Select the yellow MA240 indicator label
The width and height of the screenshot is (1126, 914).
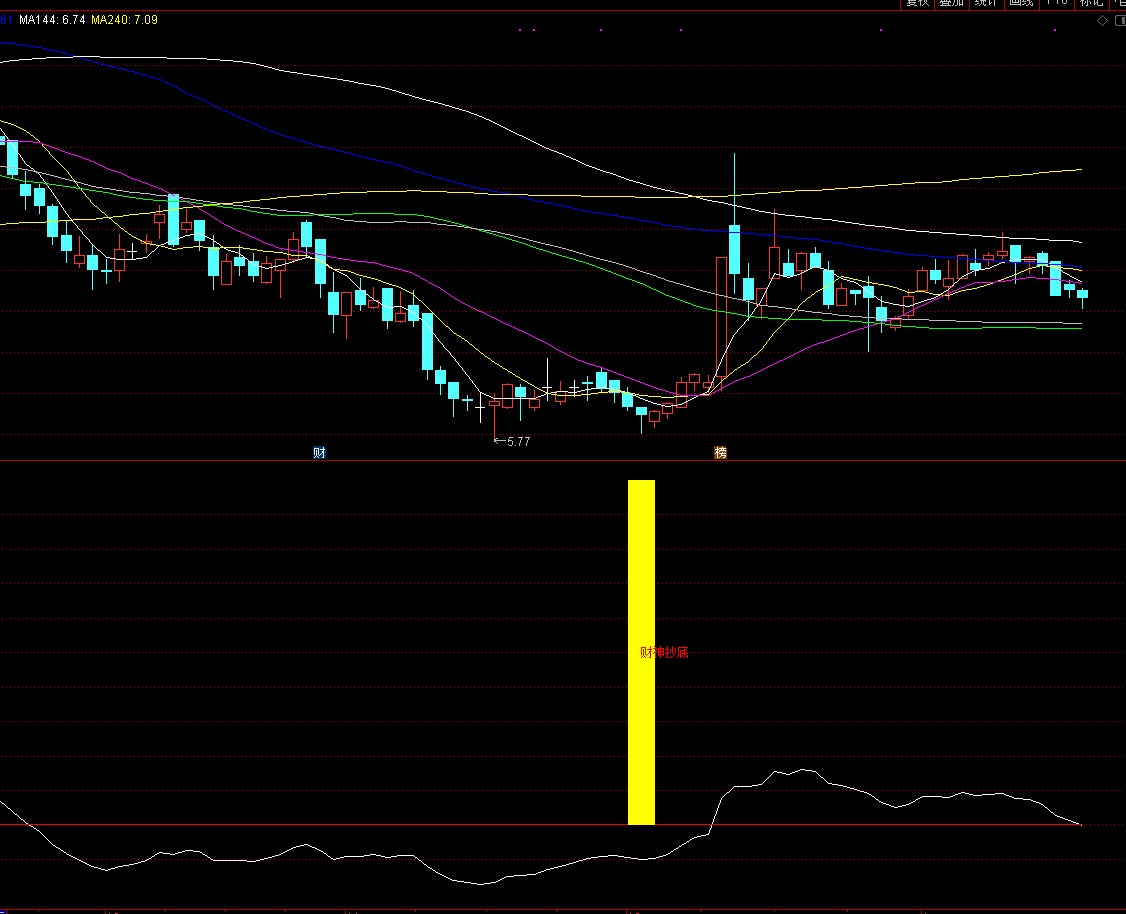coord(124,20)
